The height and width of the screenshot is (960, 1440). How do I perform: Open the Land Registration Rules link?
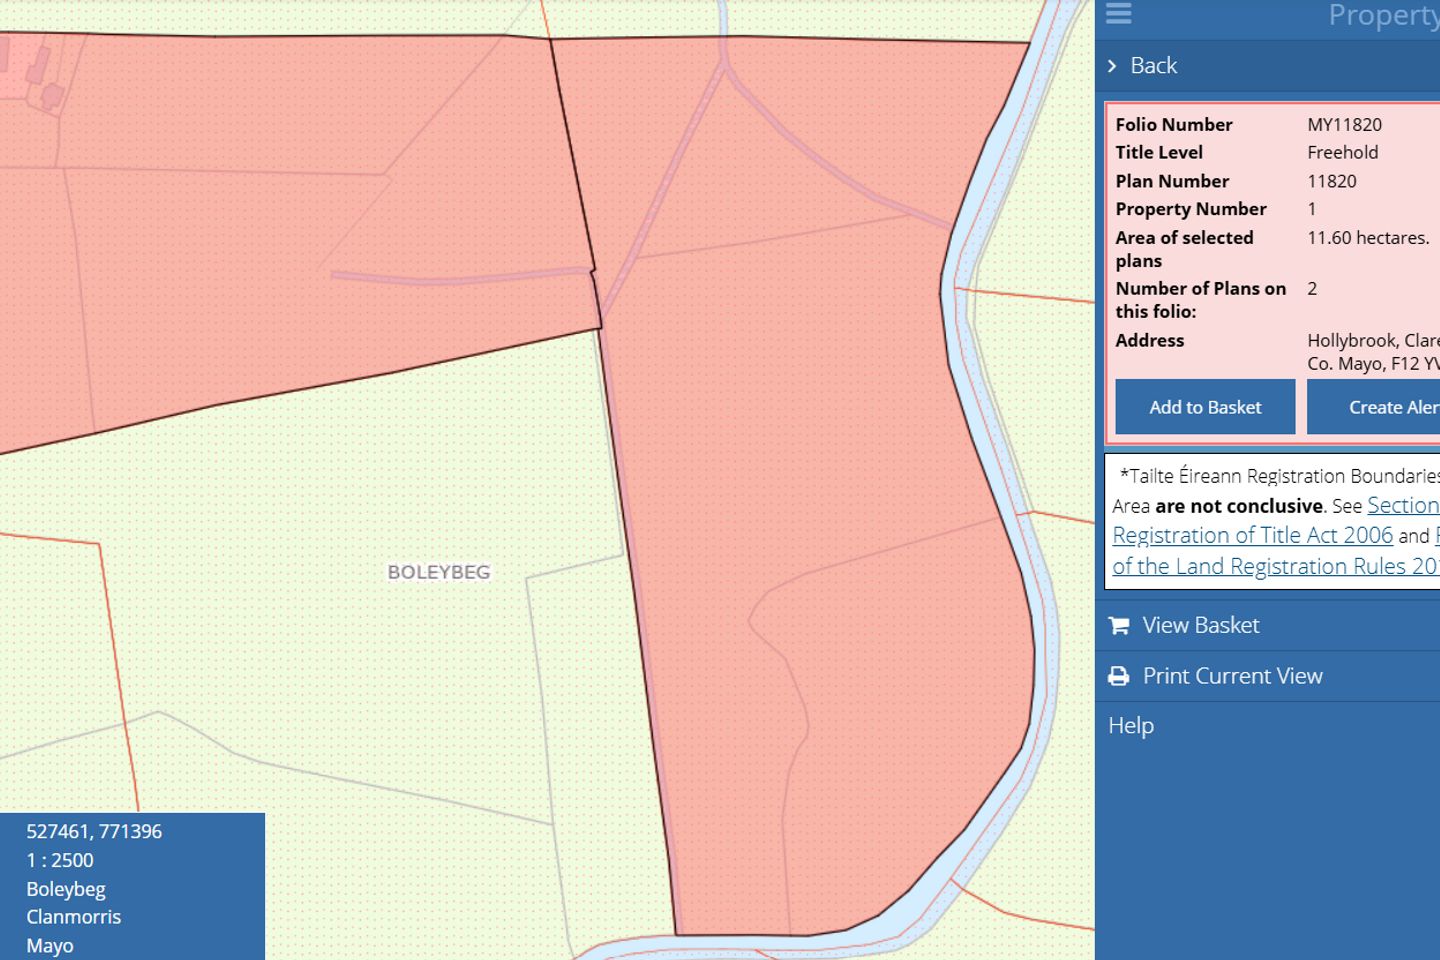click(1275, 566)
